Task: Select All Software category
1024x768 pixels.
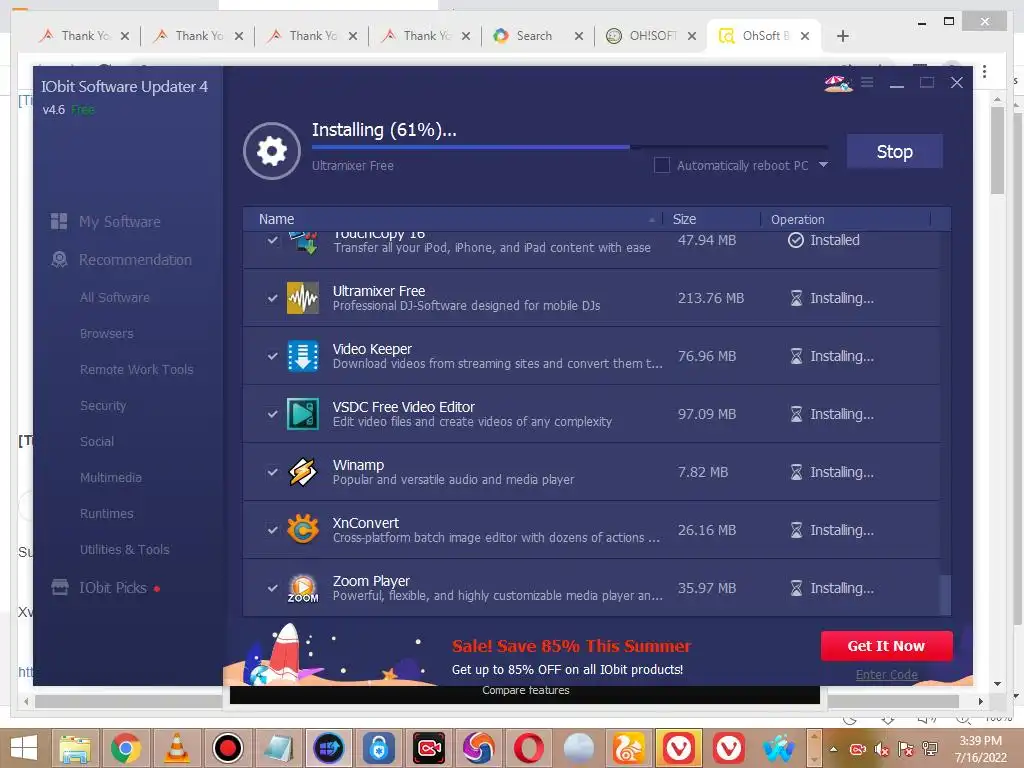Action: pos(115,297)
